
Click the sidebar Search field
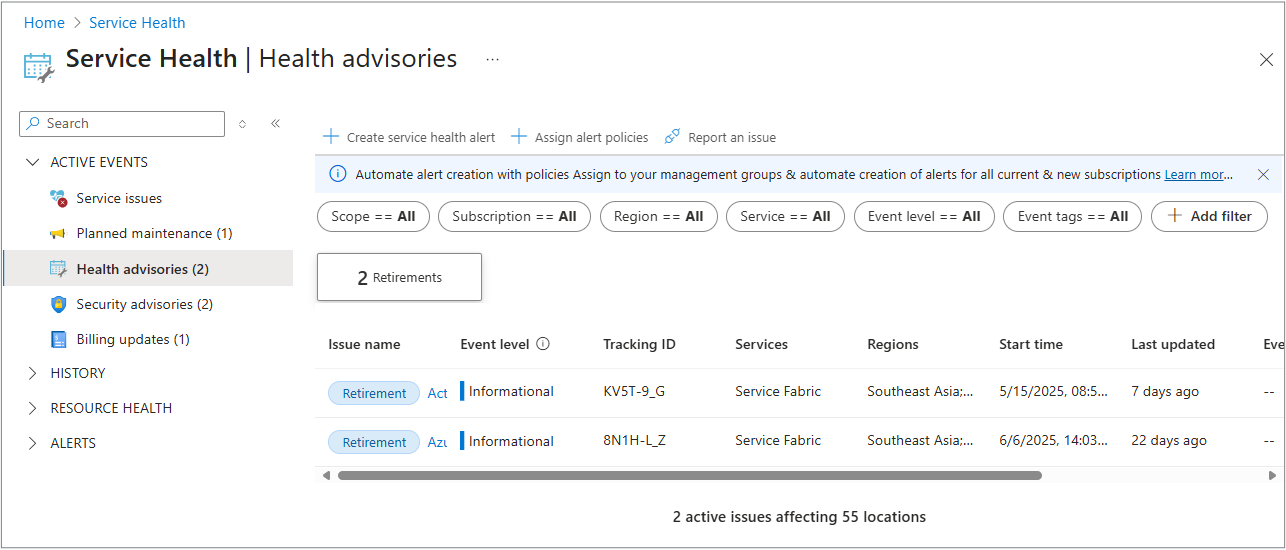coord(132,124)
